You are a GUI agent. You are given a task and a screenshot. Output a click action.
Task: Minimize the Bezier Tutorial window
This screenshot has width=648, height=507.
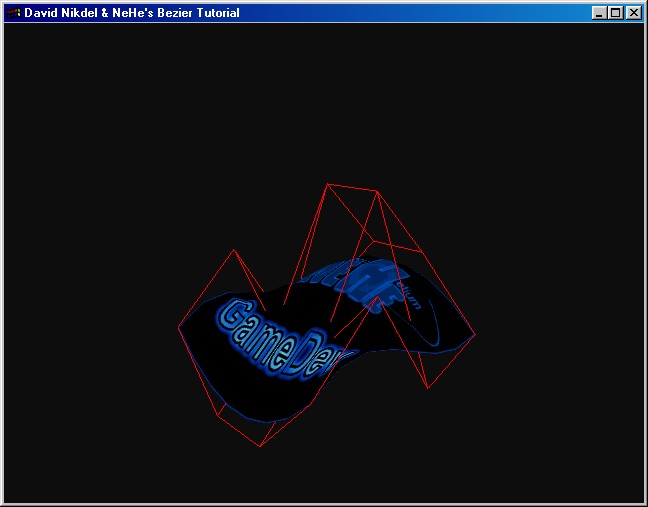pos(599,13)
